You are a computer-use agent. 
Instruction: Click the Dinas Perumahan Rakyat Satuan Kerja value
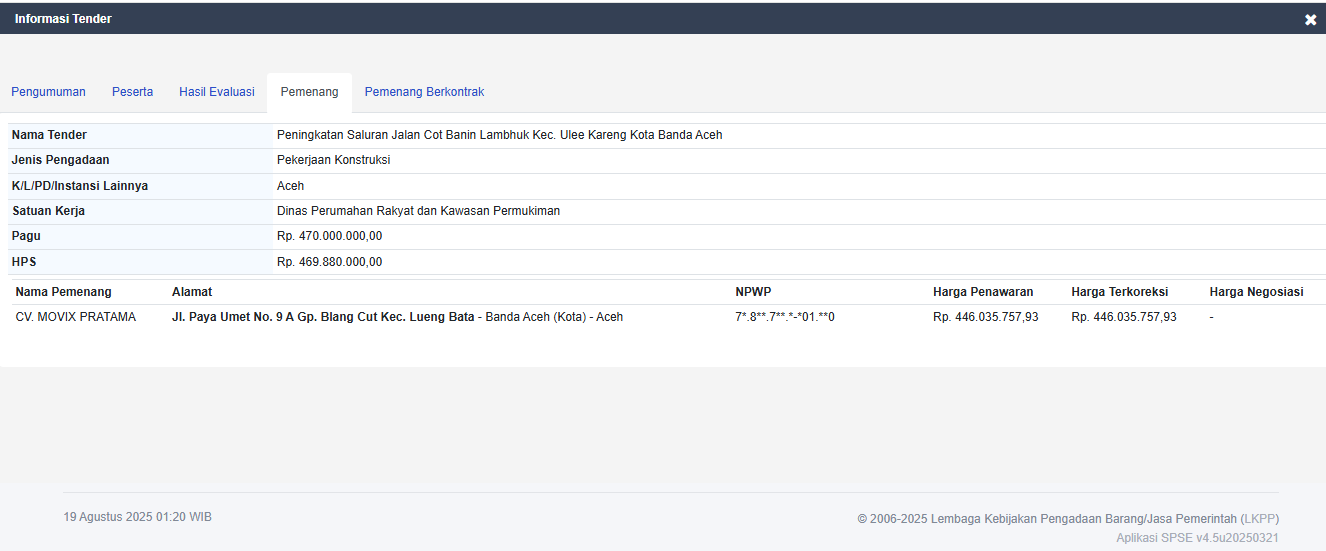pos(418,211)
